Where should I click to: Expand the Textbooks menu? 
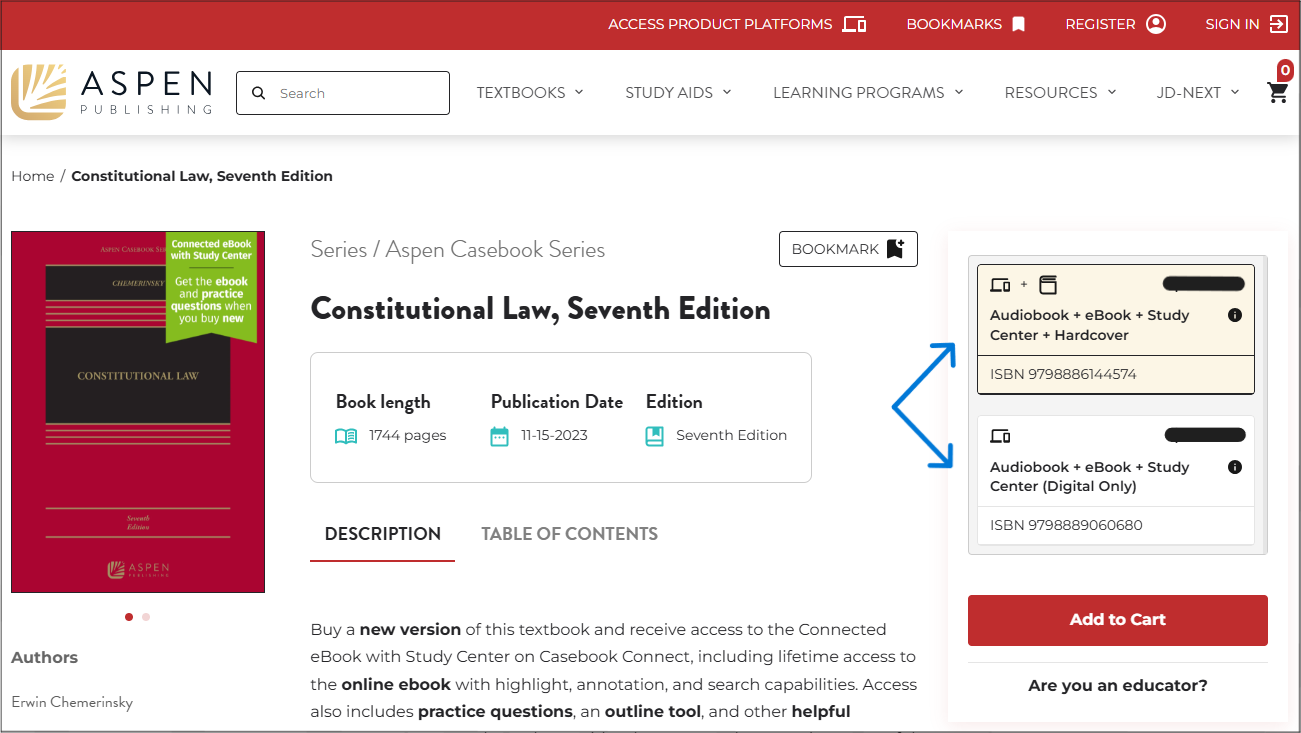530,92
